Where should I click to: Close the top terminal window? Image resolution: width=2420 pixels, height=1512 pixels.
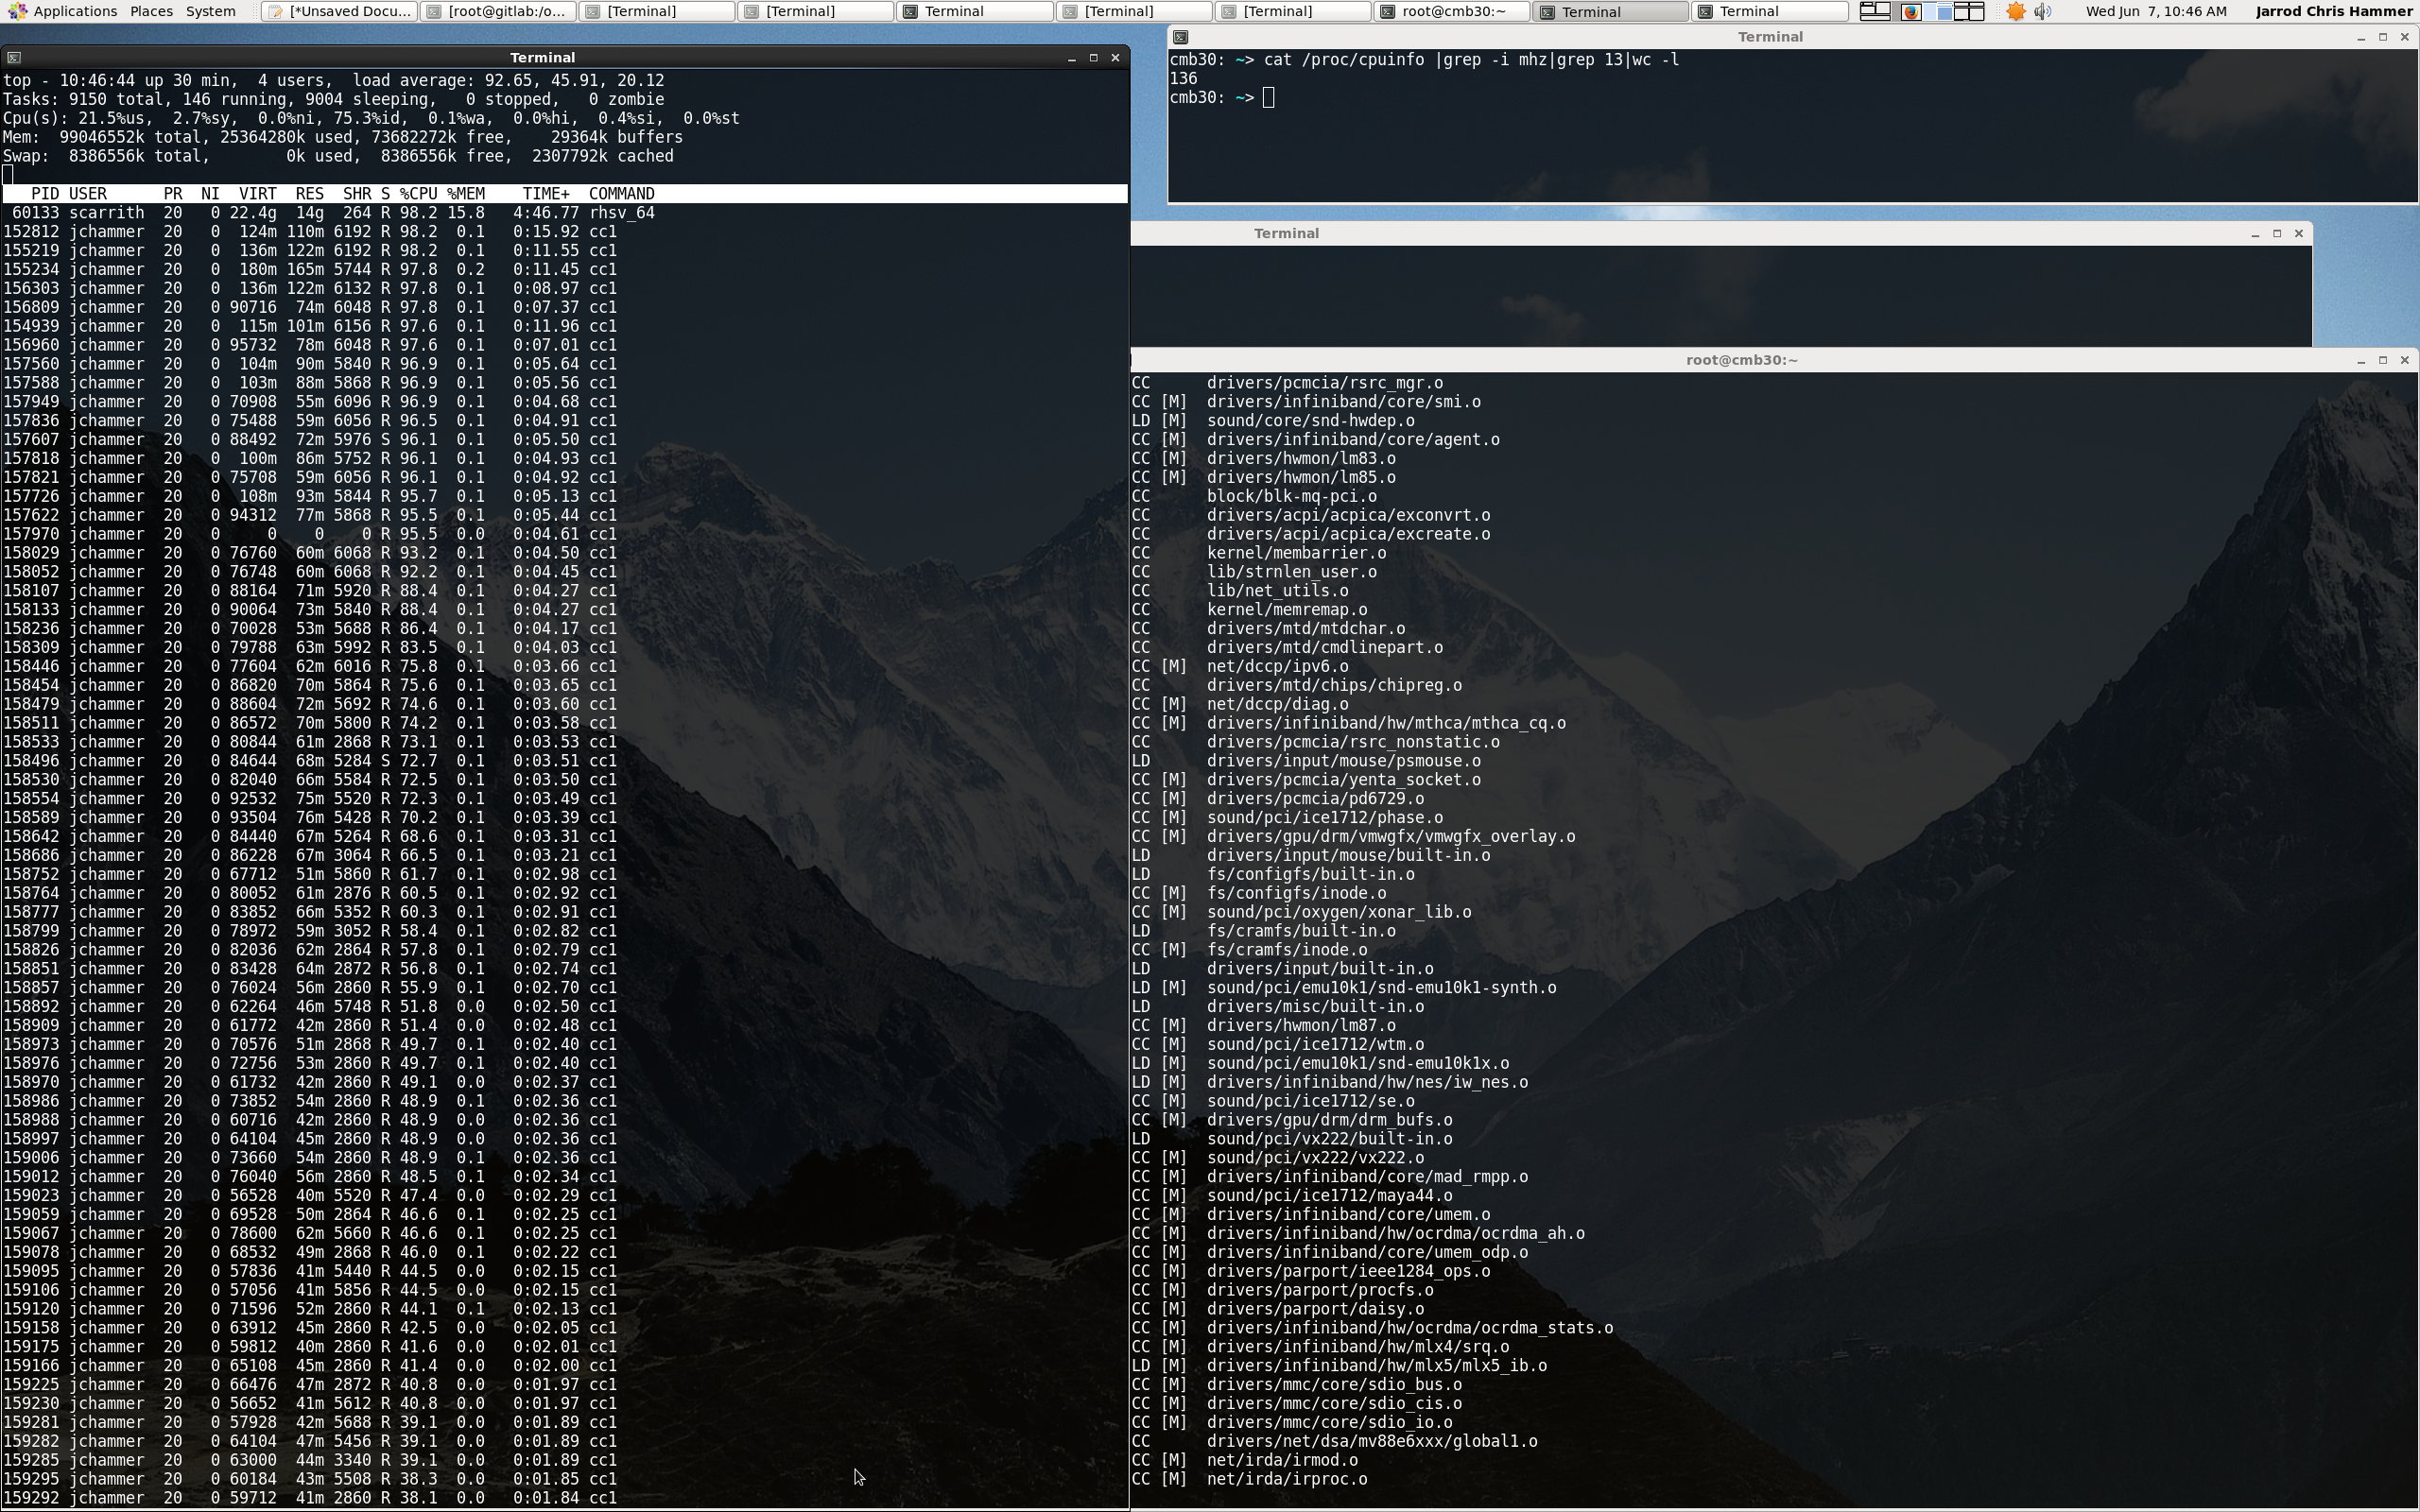click(1115, 58)
